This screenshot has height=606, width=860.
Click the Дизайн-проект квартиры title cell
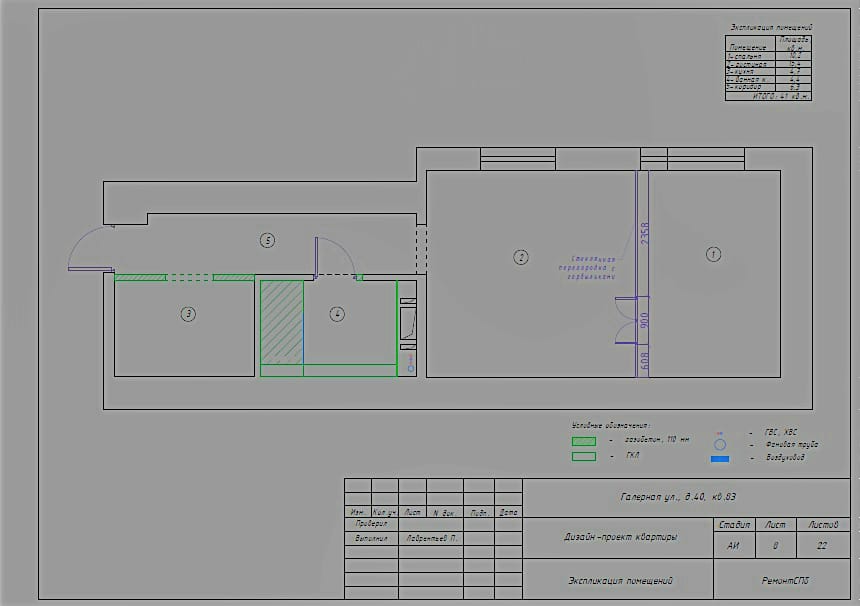618,537
